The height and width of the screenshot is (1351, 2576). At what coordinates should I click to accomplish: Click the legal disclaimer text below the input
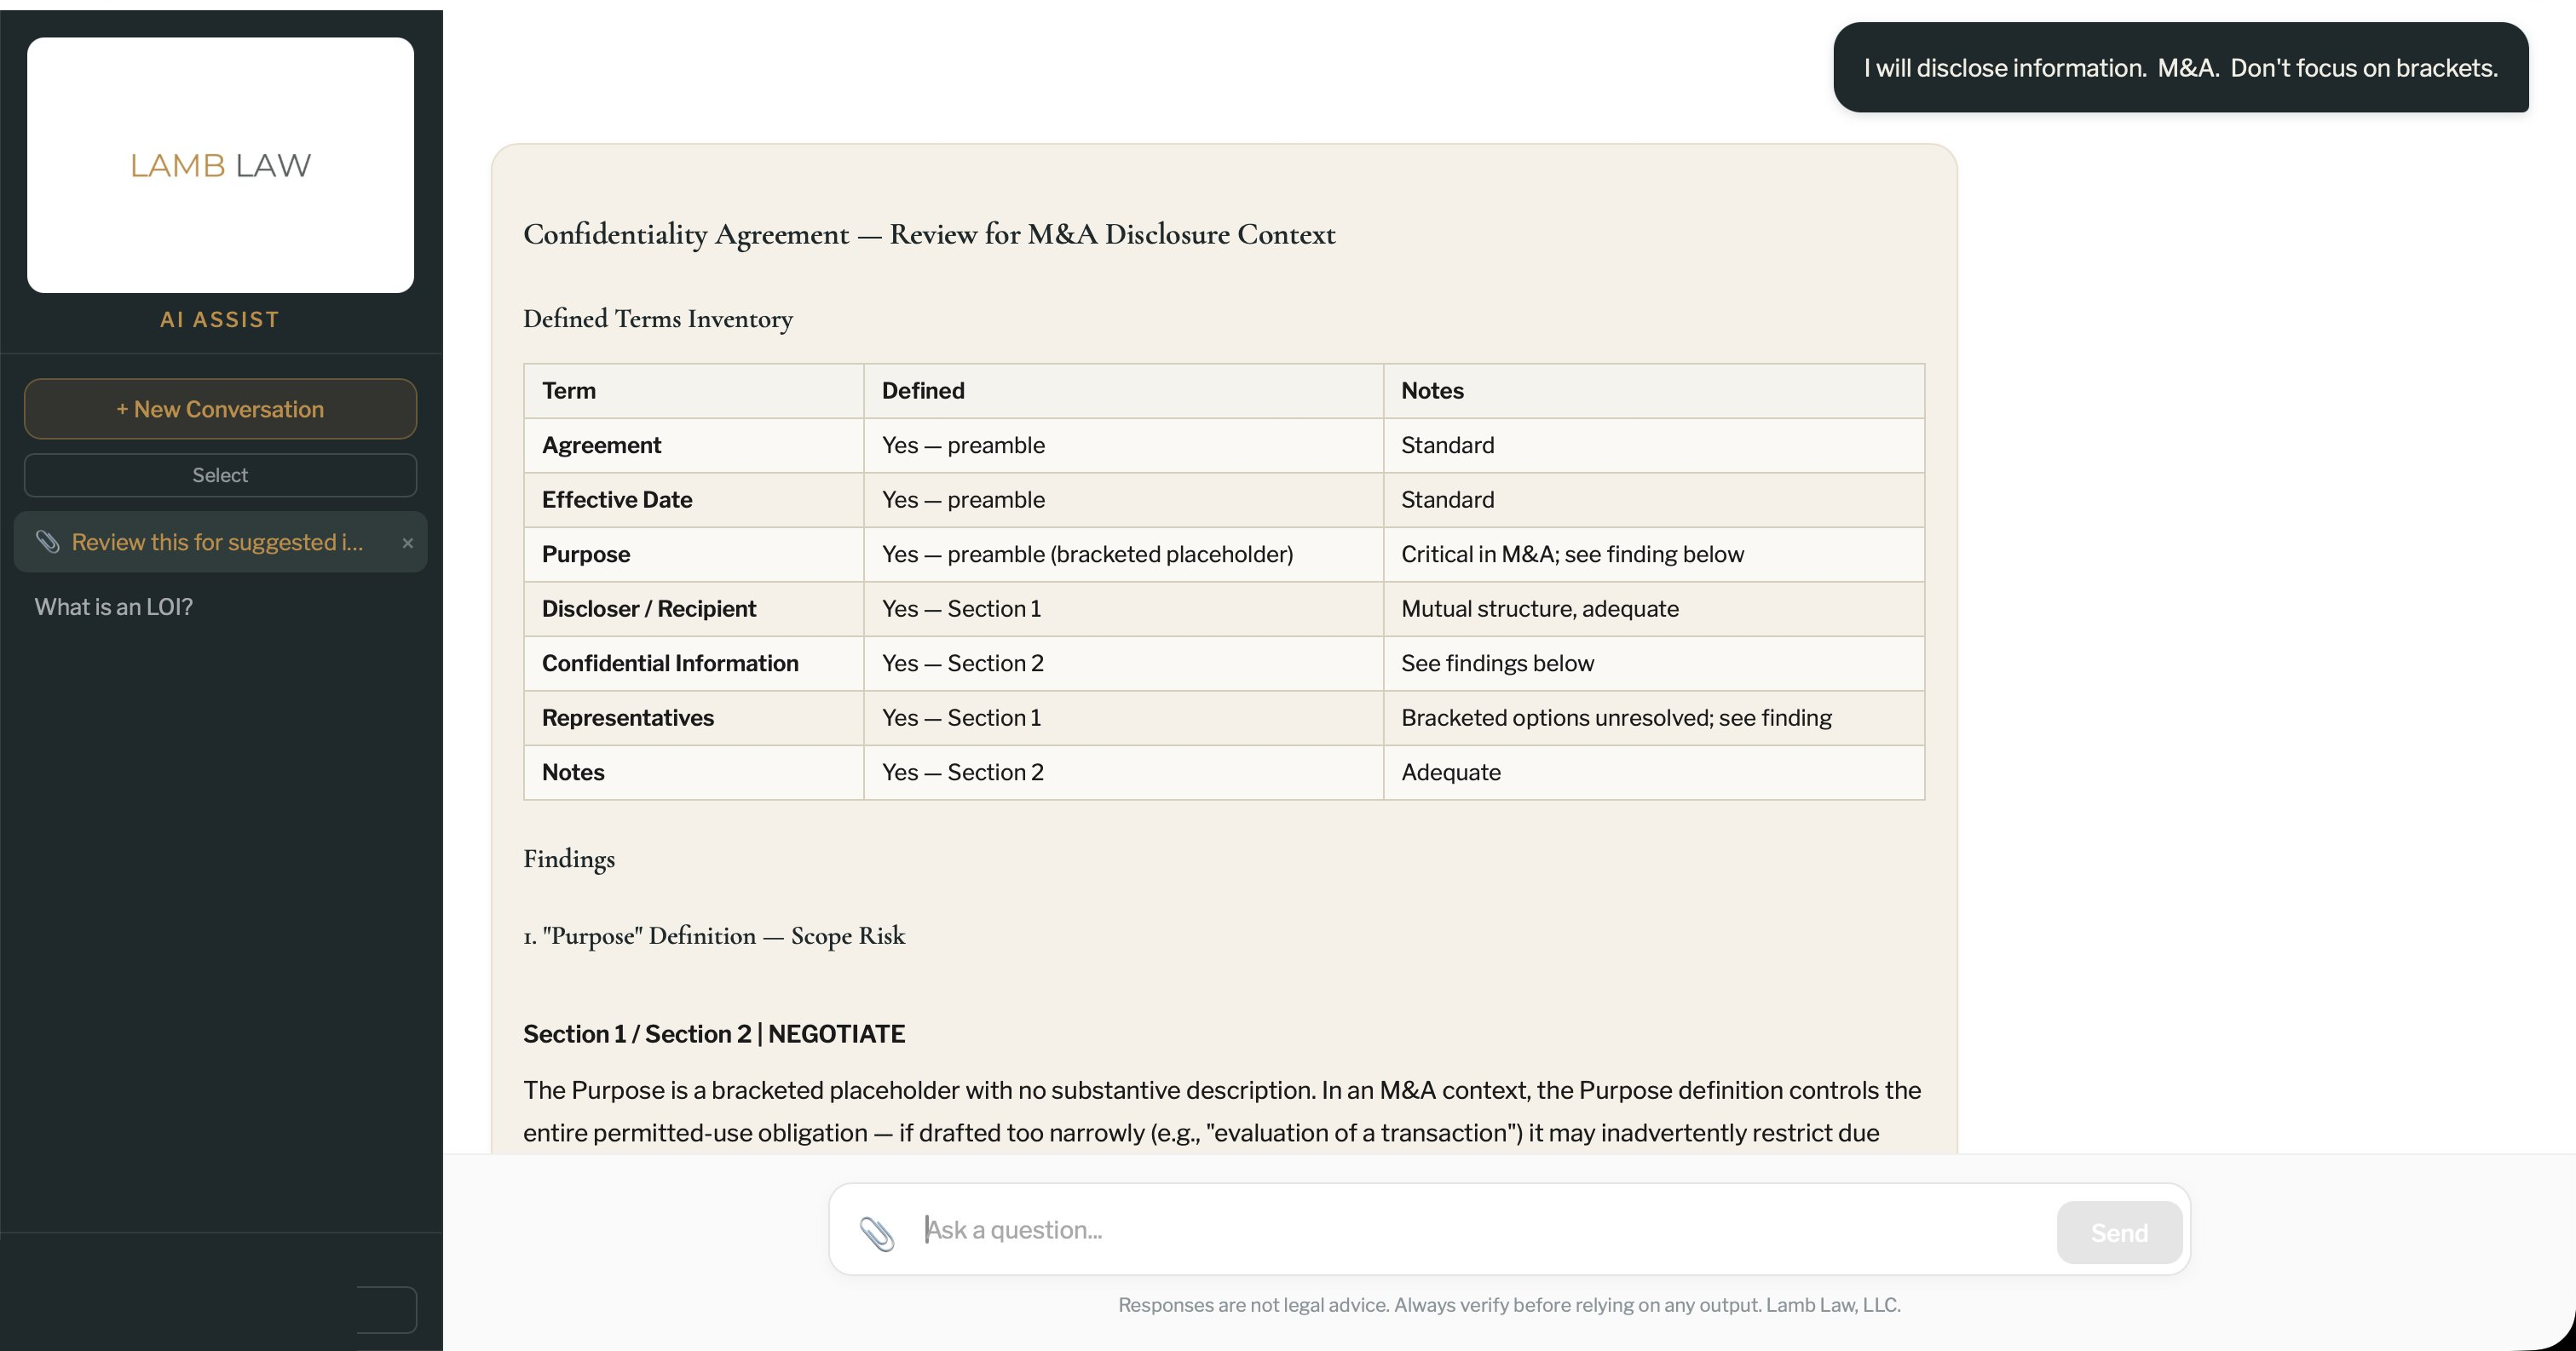1509,1305
